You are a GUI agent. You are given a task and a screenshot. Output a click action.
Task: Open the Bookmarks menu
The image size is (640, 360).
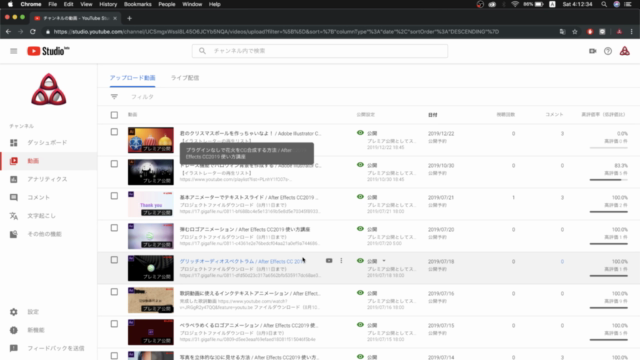click(138, 4)
